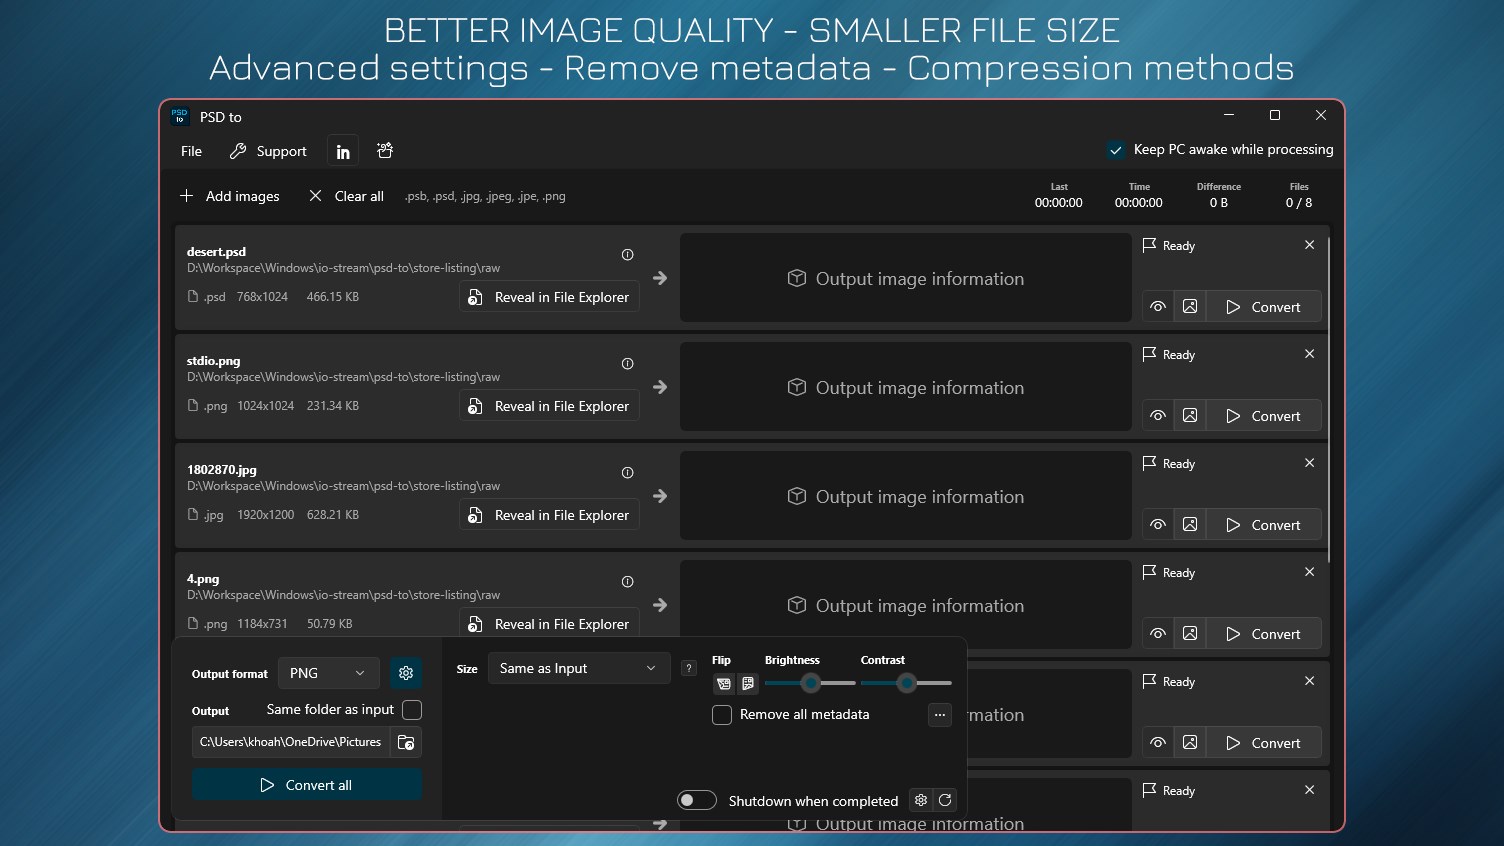Open the Support menu

(268, 151)
